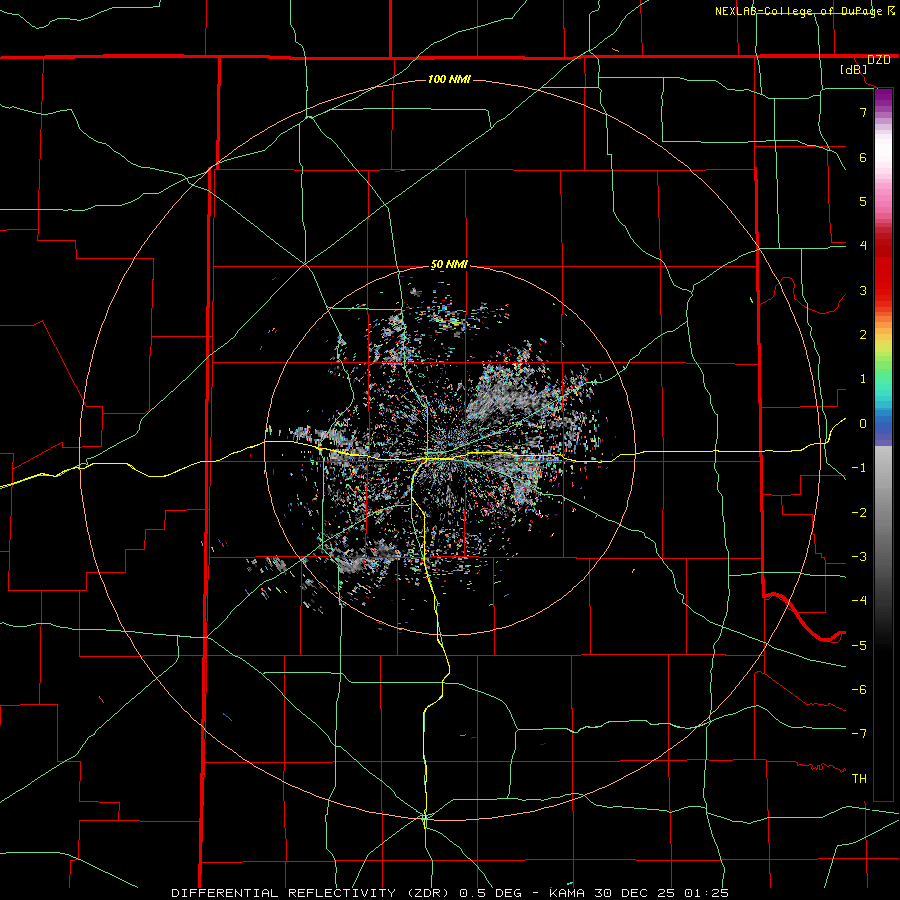
Task: Click the -5 value on the color scale
Action: (859, 645)
